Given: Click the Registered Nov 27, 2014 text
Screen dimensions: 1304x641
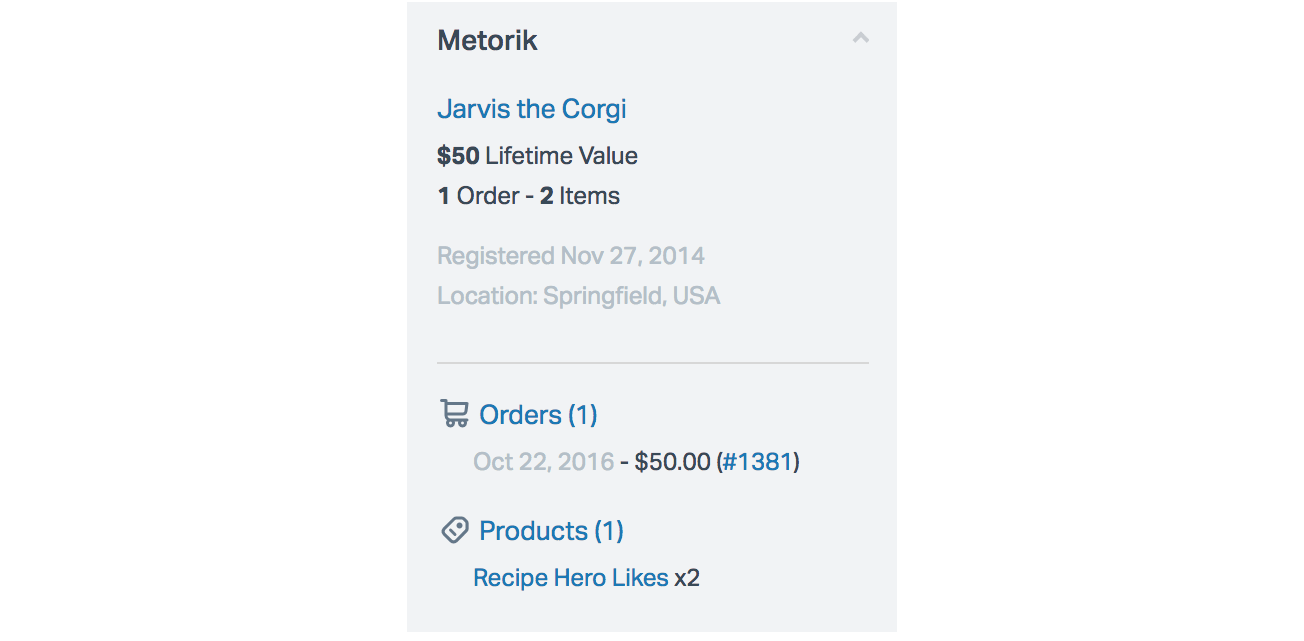Looking at the screenshot, I should tap(570, 256).
